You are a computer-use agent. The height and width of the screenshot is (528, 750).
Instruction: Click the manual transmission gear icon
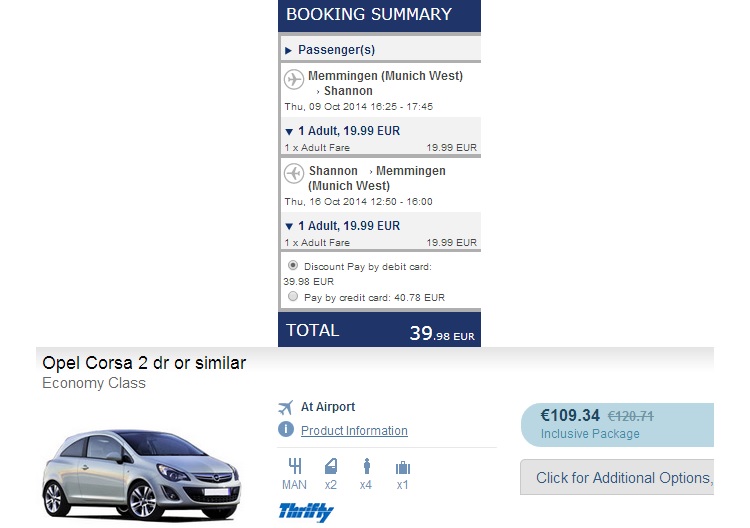click(x=294, y=467)
